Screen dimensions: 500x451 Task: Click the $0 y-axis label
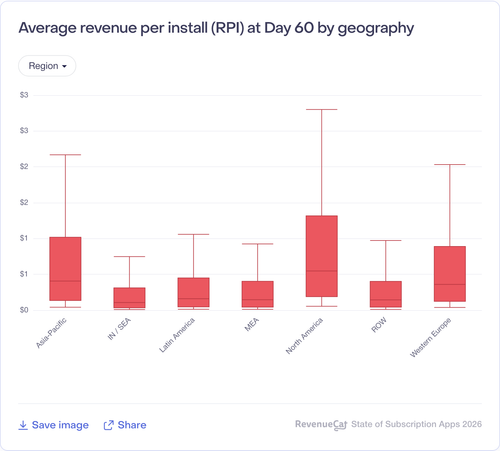pyautogui.click(x=24, y=310)
